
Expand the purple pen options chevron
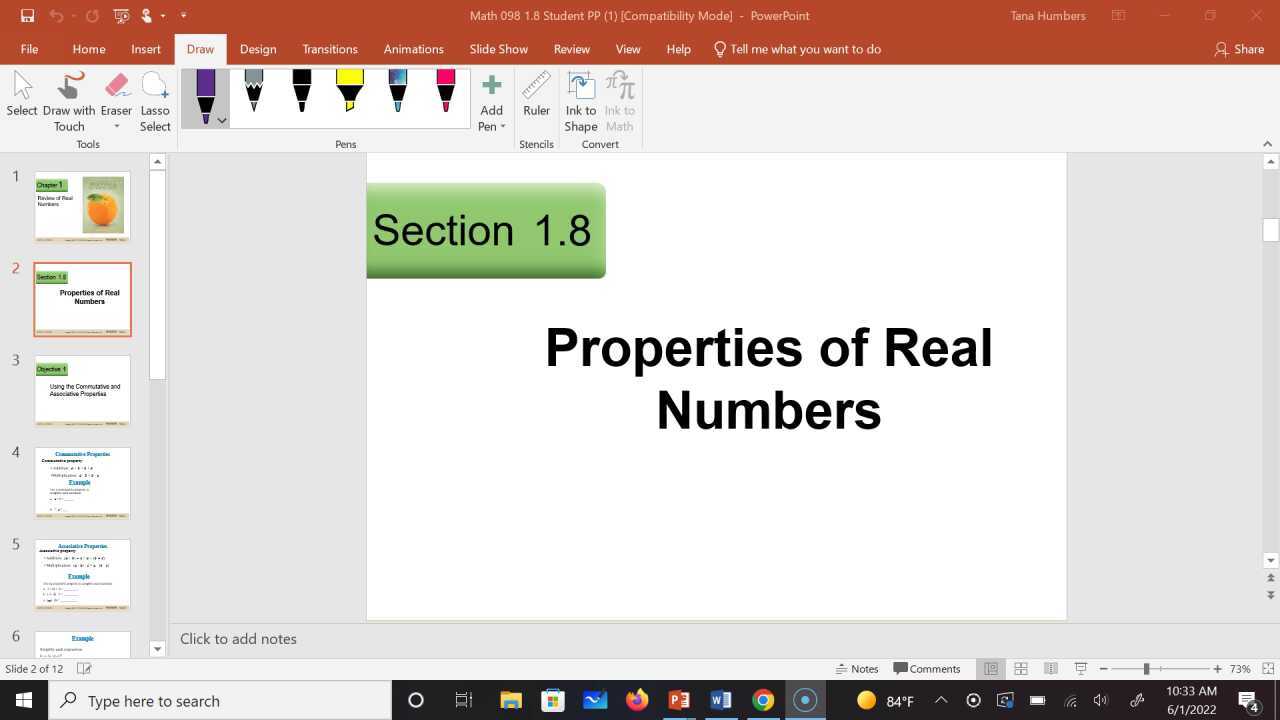click(221, 120)
